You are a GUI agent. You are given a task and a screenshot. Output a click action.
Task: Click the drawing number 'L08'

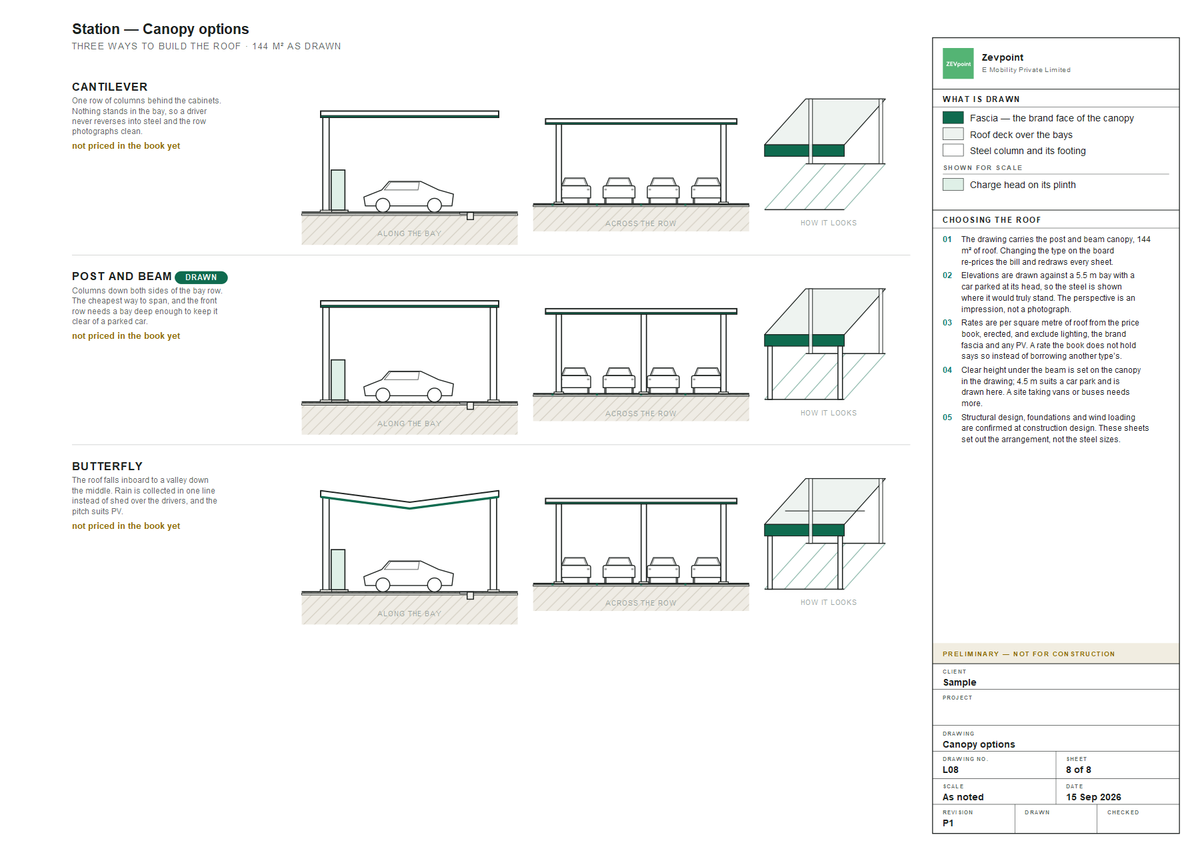click(x=951, y=771)
